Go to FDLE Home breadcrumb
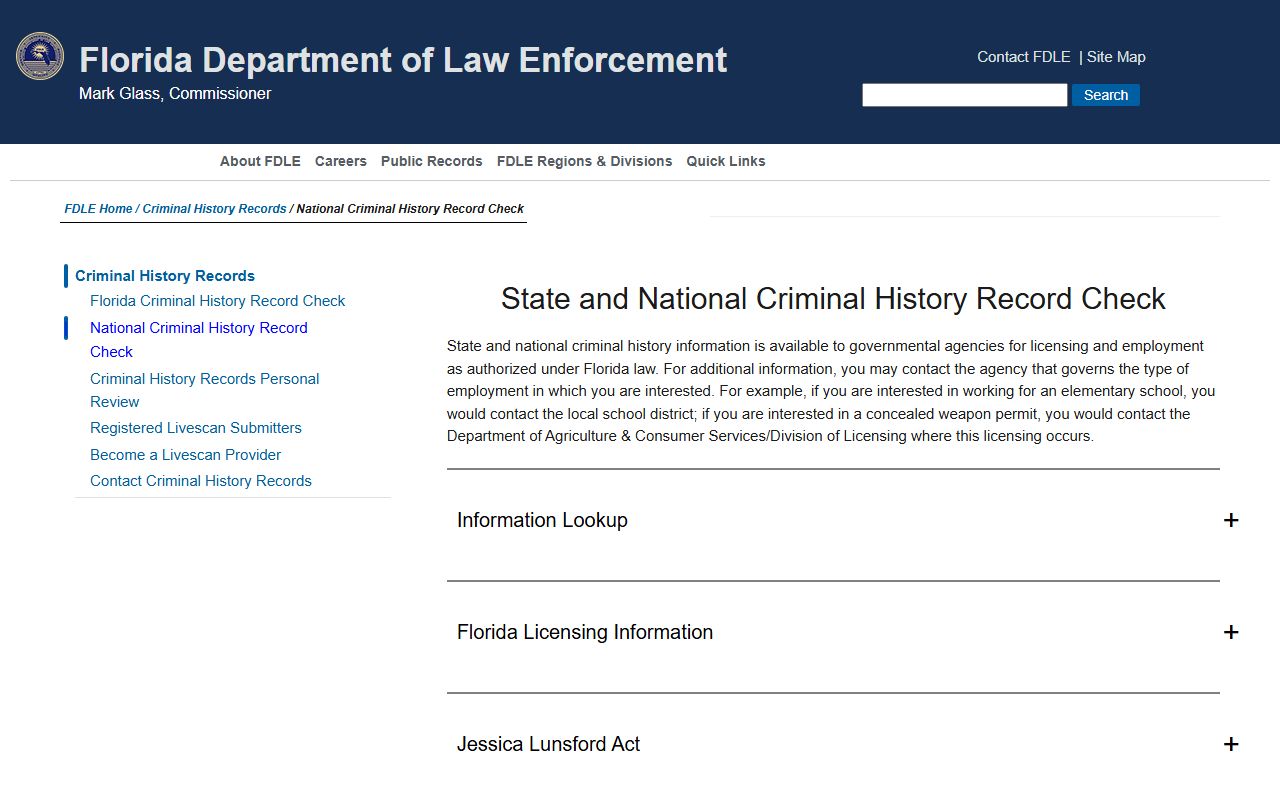 tap(98, 209)
